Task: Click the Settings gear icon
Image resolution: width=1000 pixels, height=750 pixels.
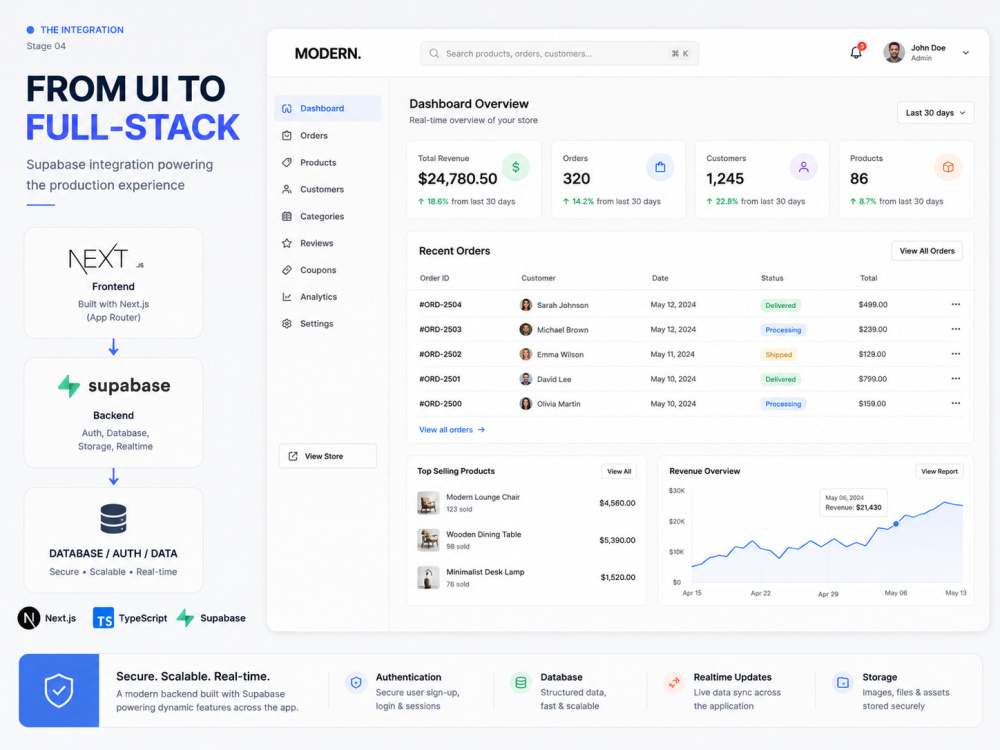Action: (x=287, y=323)
